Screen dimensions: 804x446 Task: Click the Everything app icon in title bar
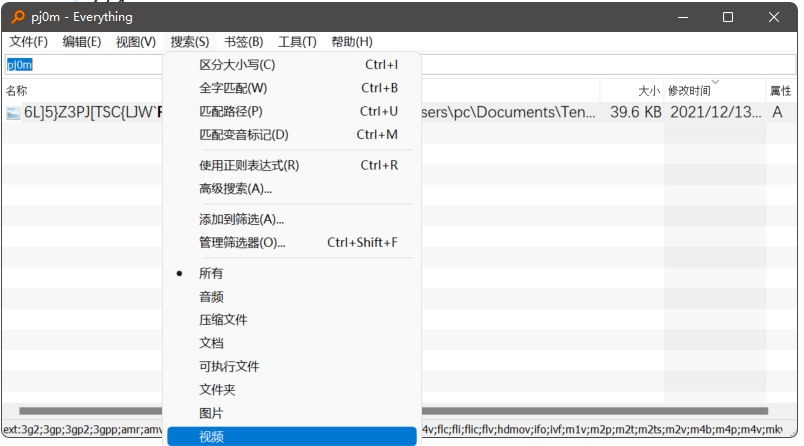point(18,17)
